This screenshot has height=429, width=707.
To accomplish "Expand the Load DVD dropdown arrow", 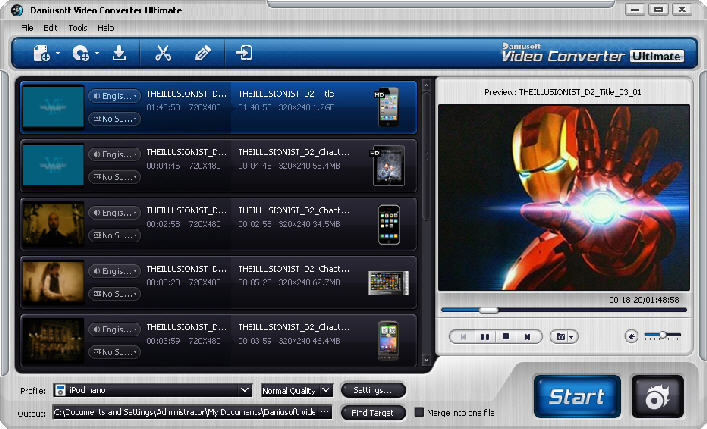I will tap(97, 53).
